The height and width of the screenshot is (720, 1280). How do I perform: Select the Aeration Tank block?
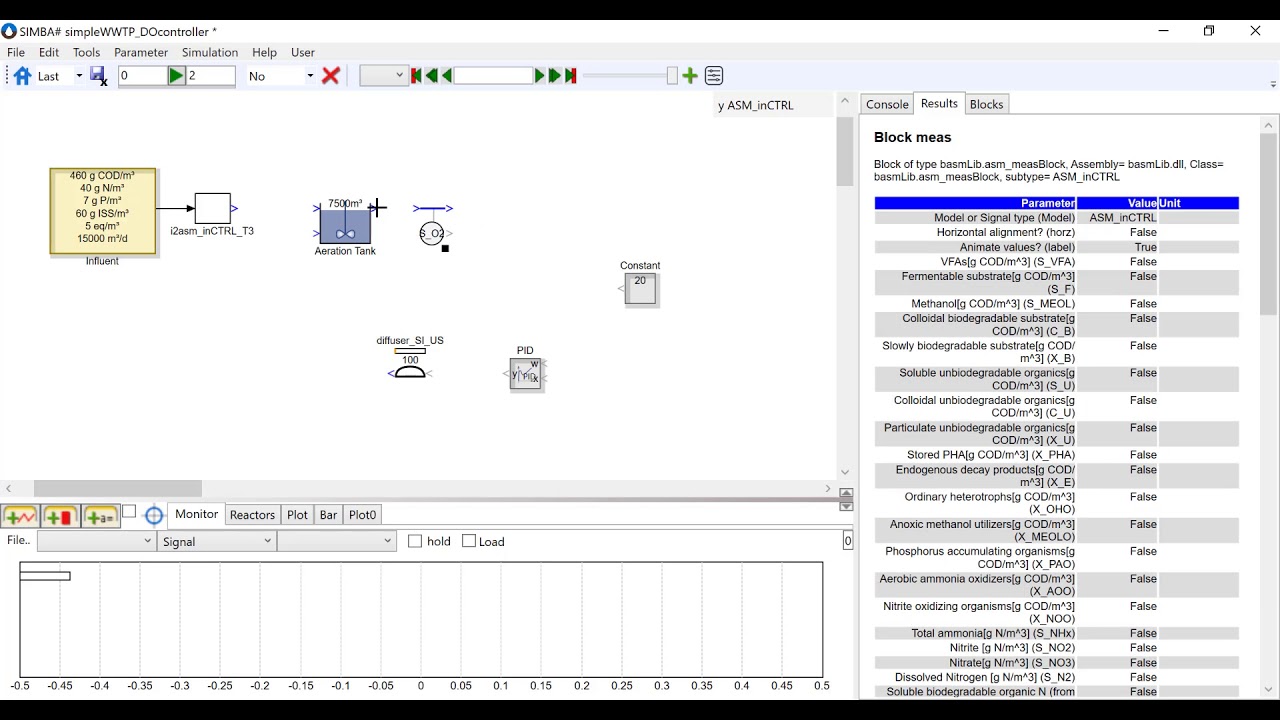pyautogui.click(x=345, y=226)
